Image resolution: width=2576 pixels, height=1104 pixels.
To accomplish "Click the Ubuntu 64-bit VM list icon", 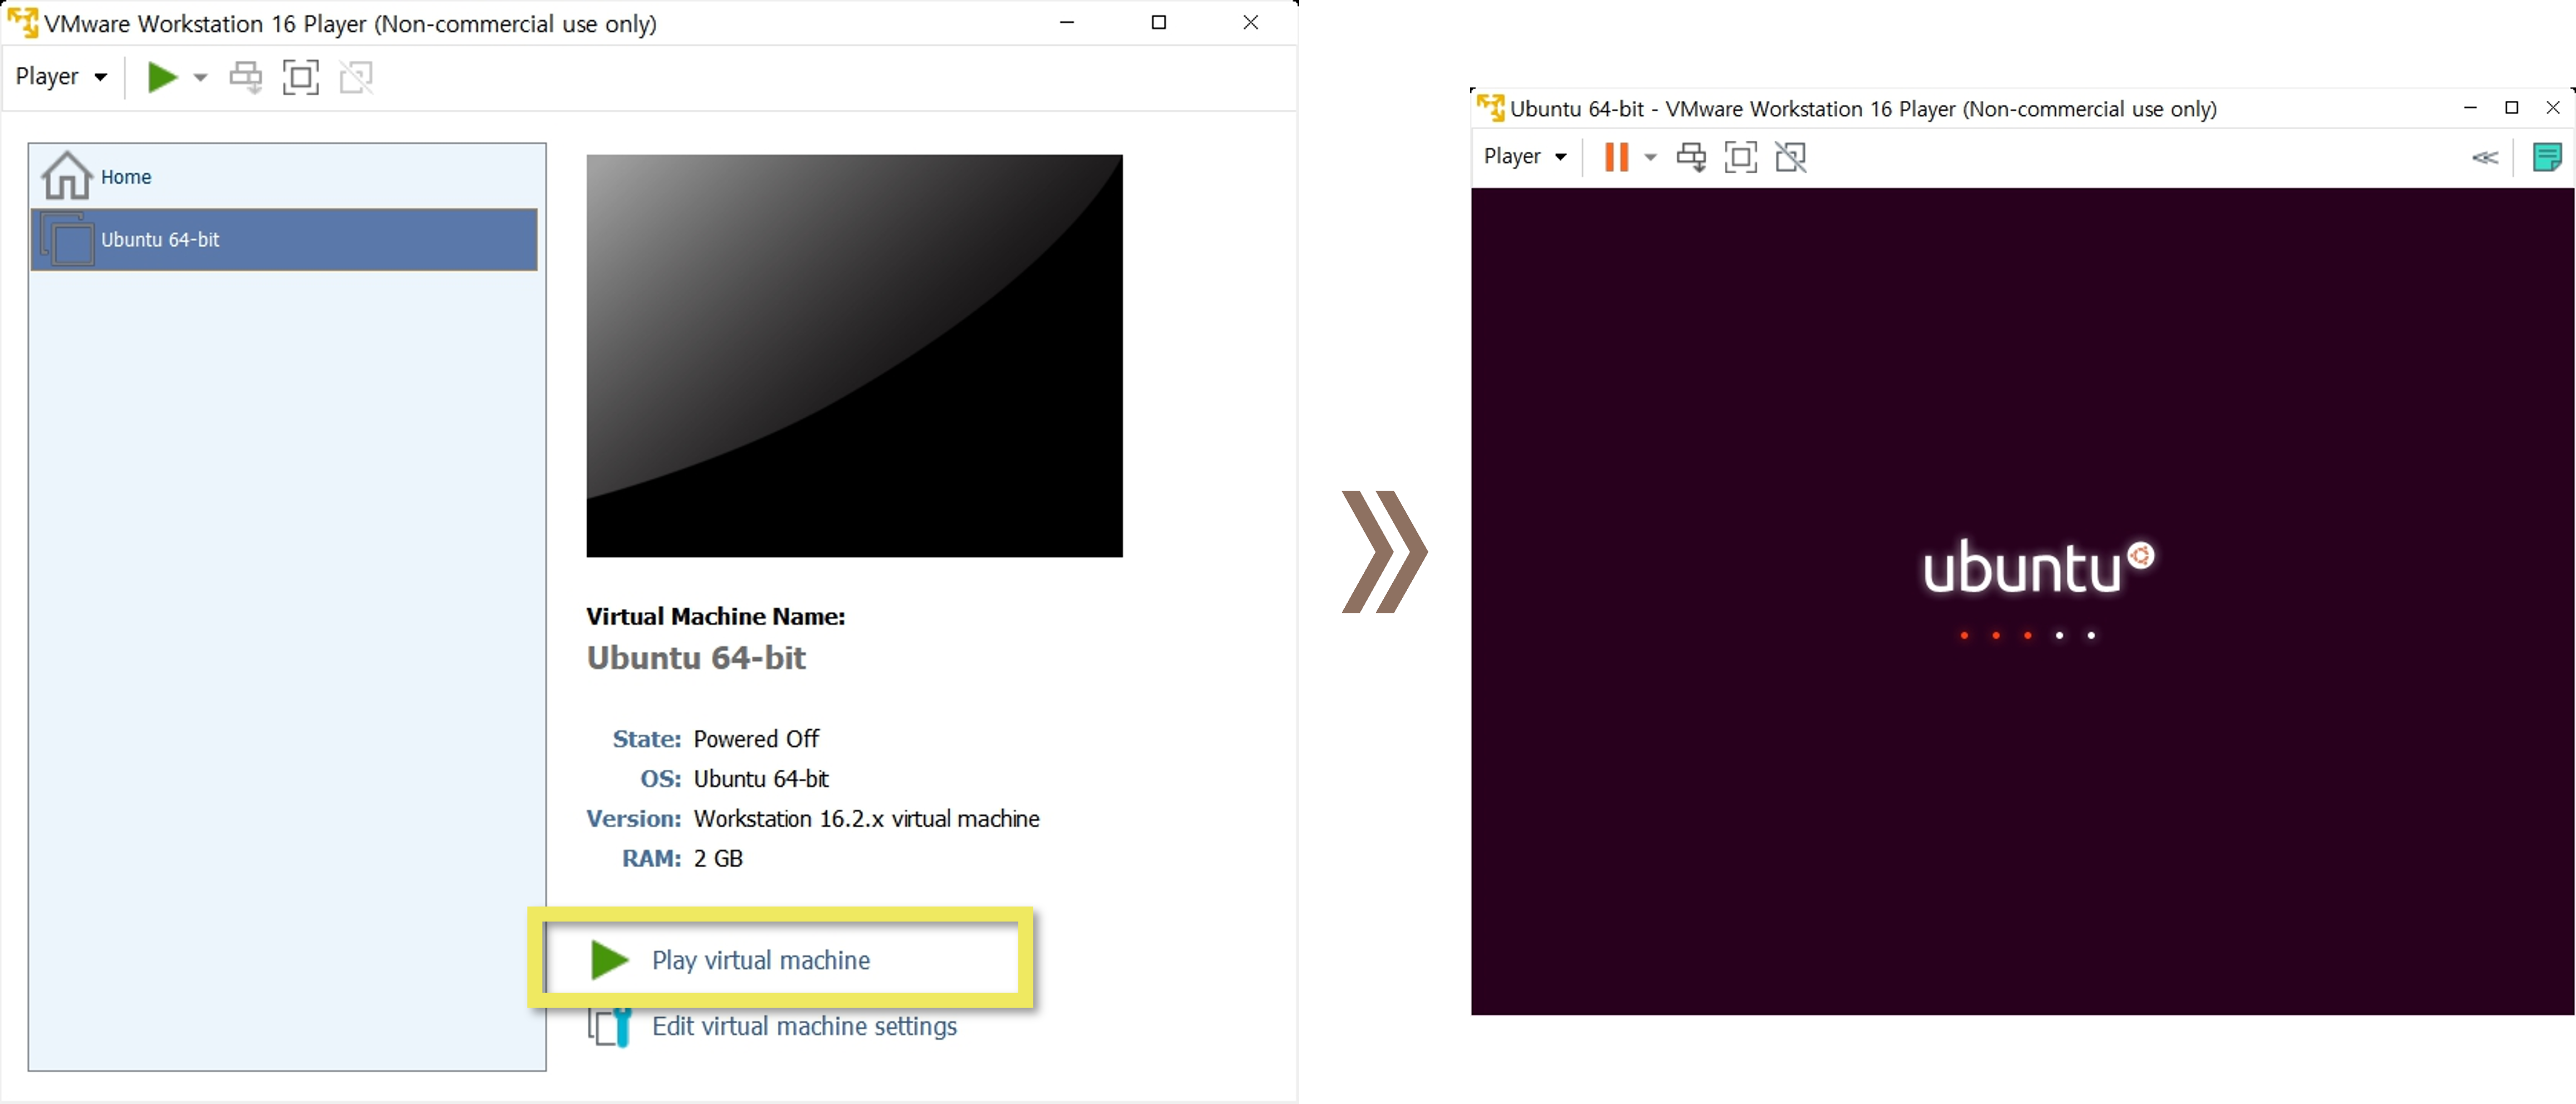I will point(67,240).
